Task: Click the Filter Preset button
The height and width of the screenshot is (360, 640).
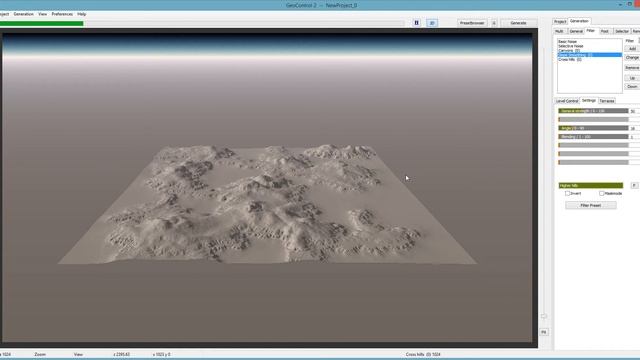Action: tap(591, 205)
